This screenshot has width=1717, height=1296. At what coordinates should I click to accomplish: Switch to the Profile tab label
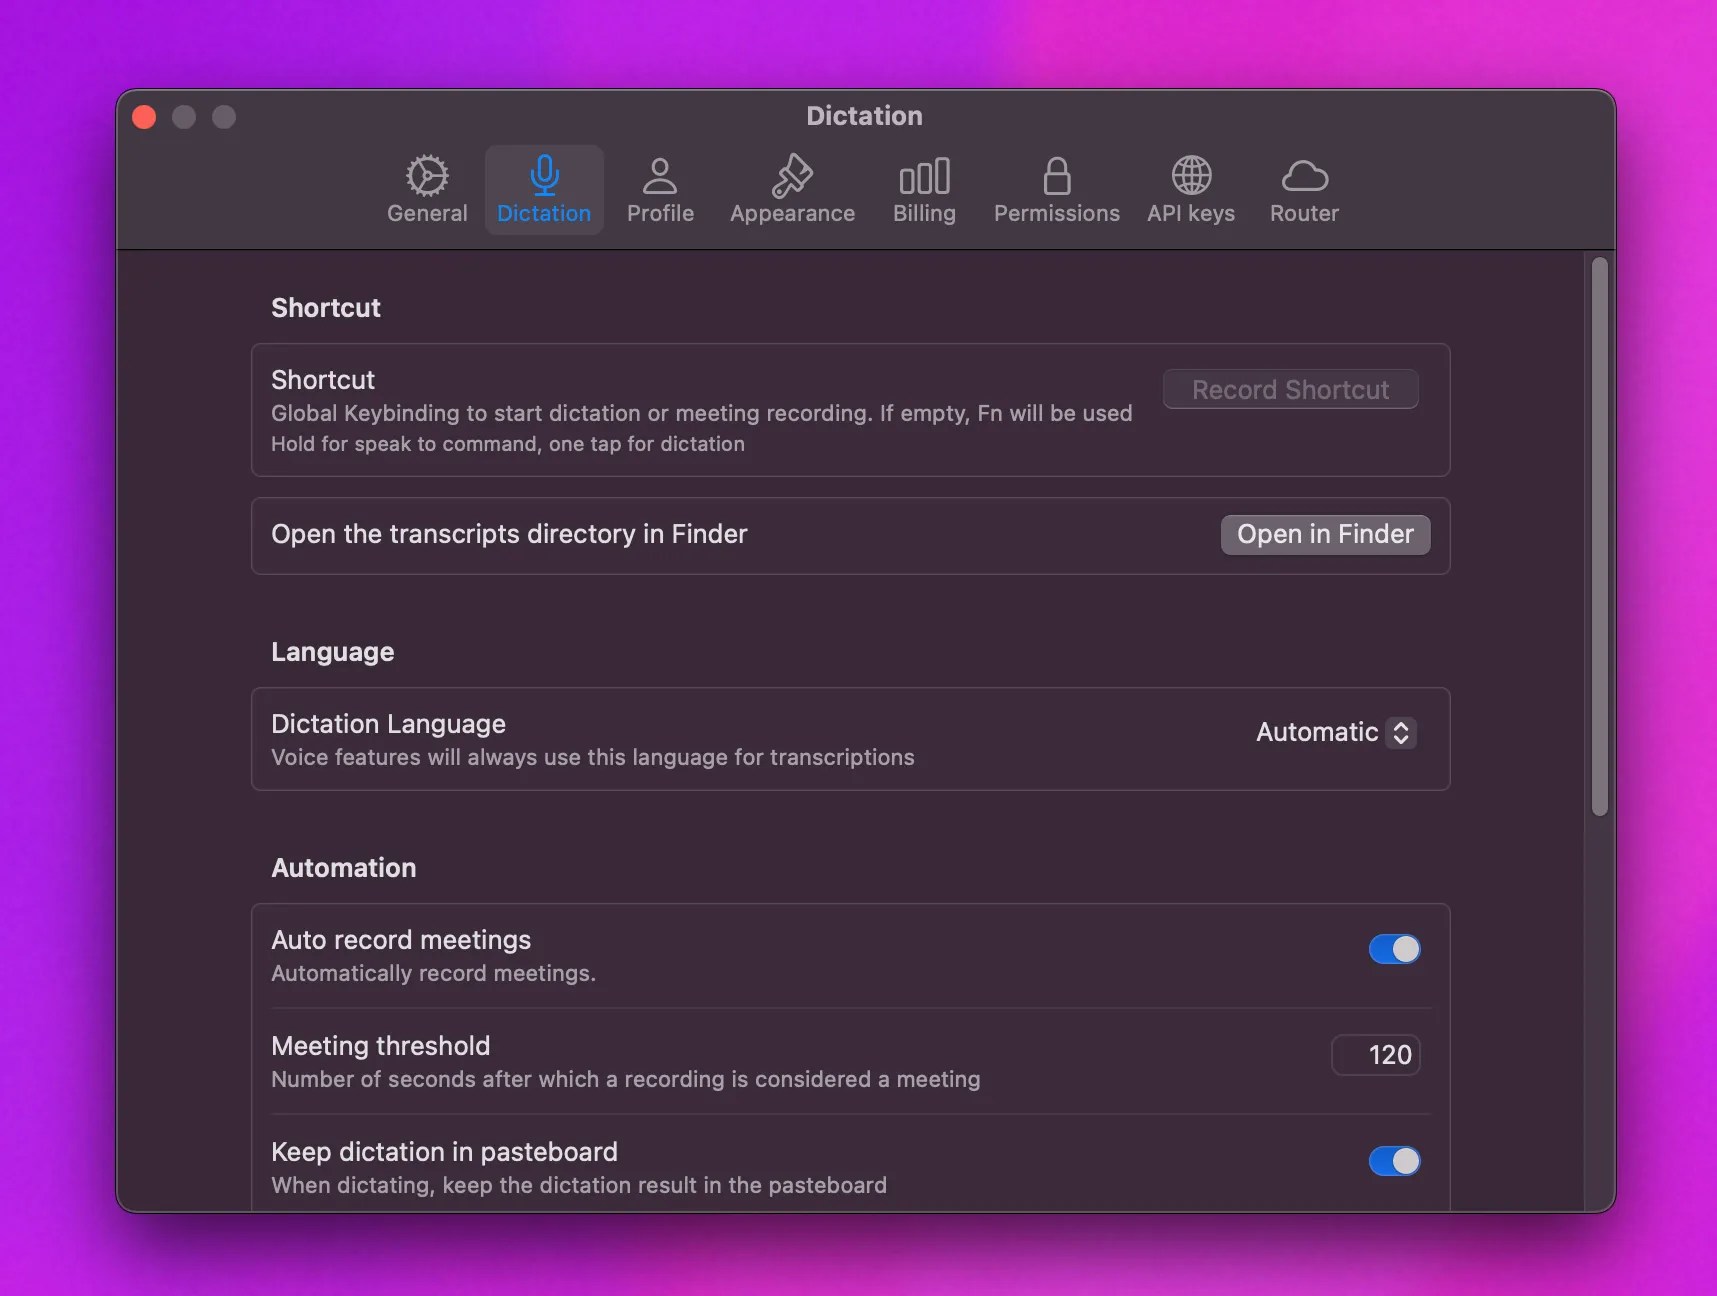pos(660,213)
